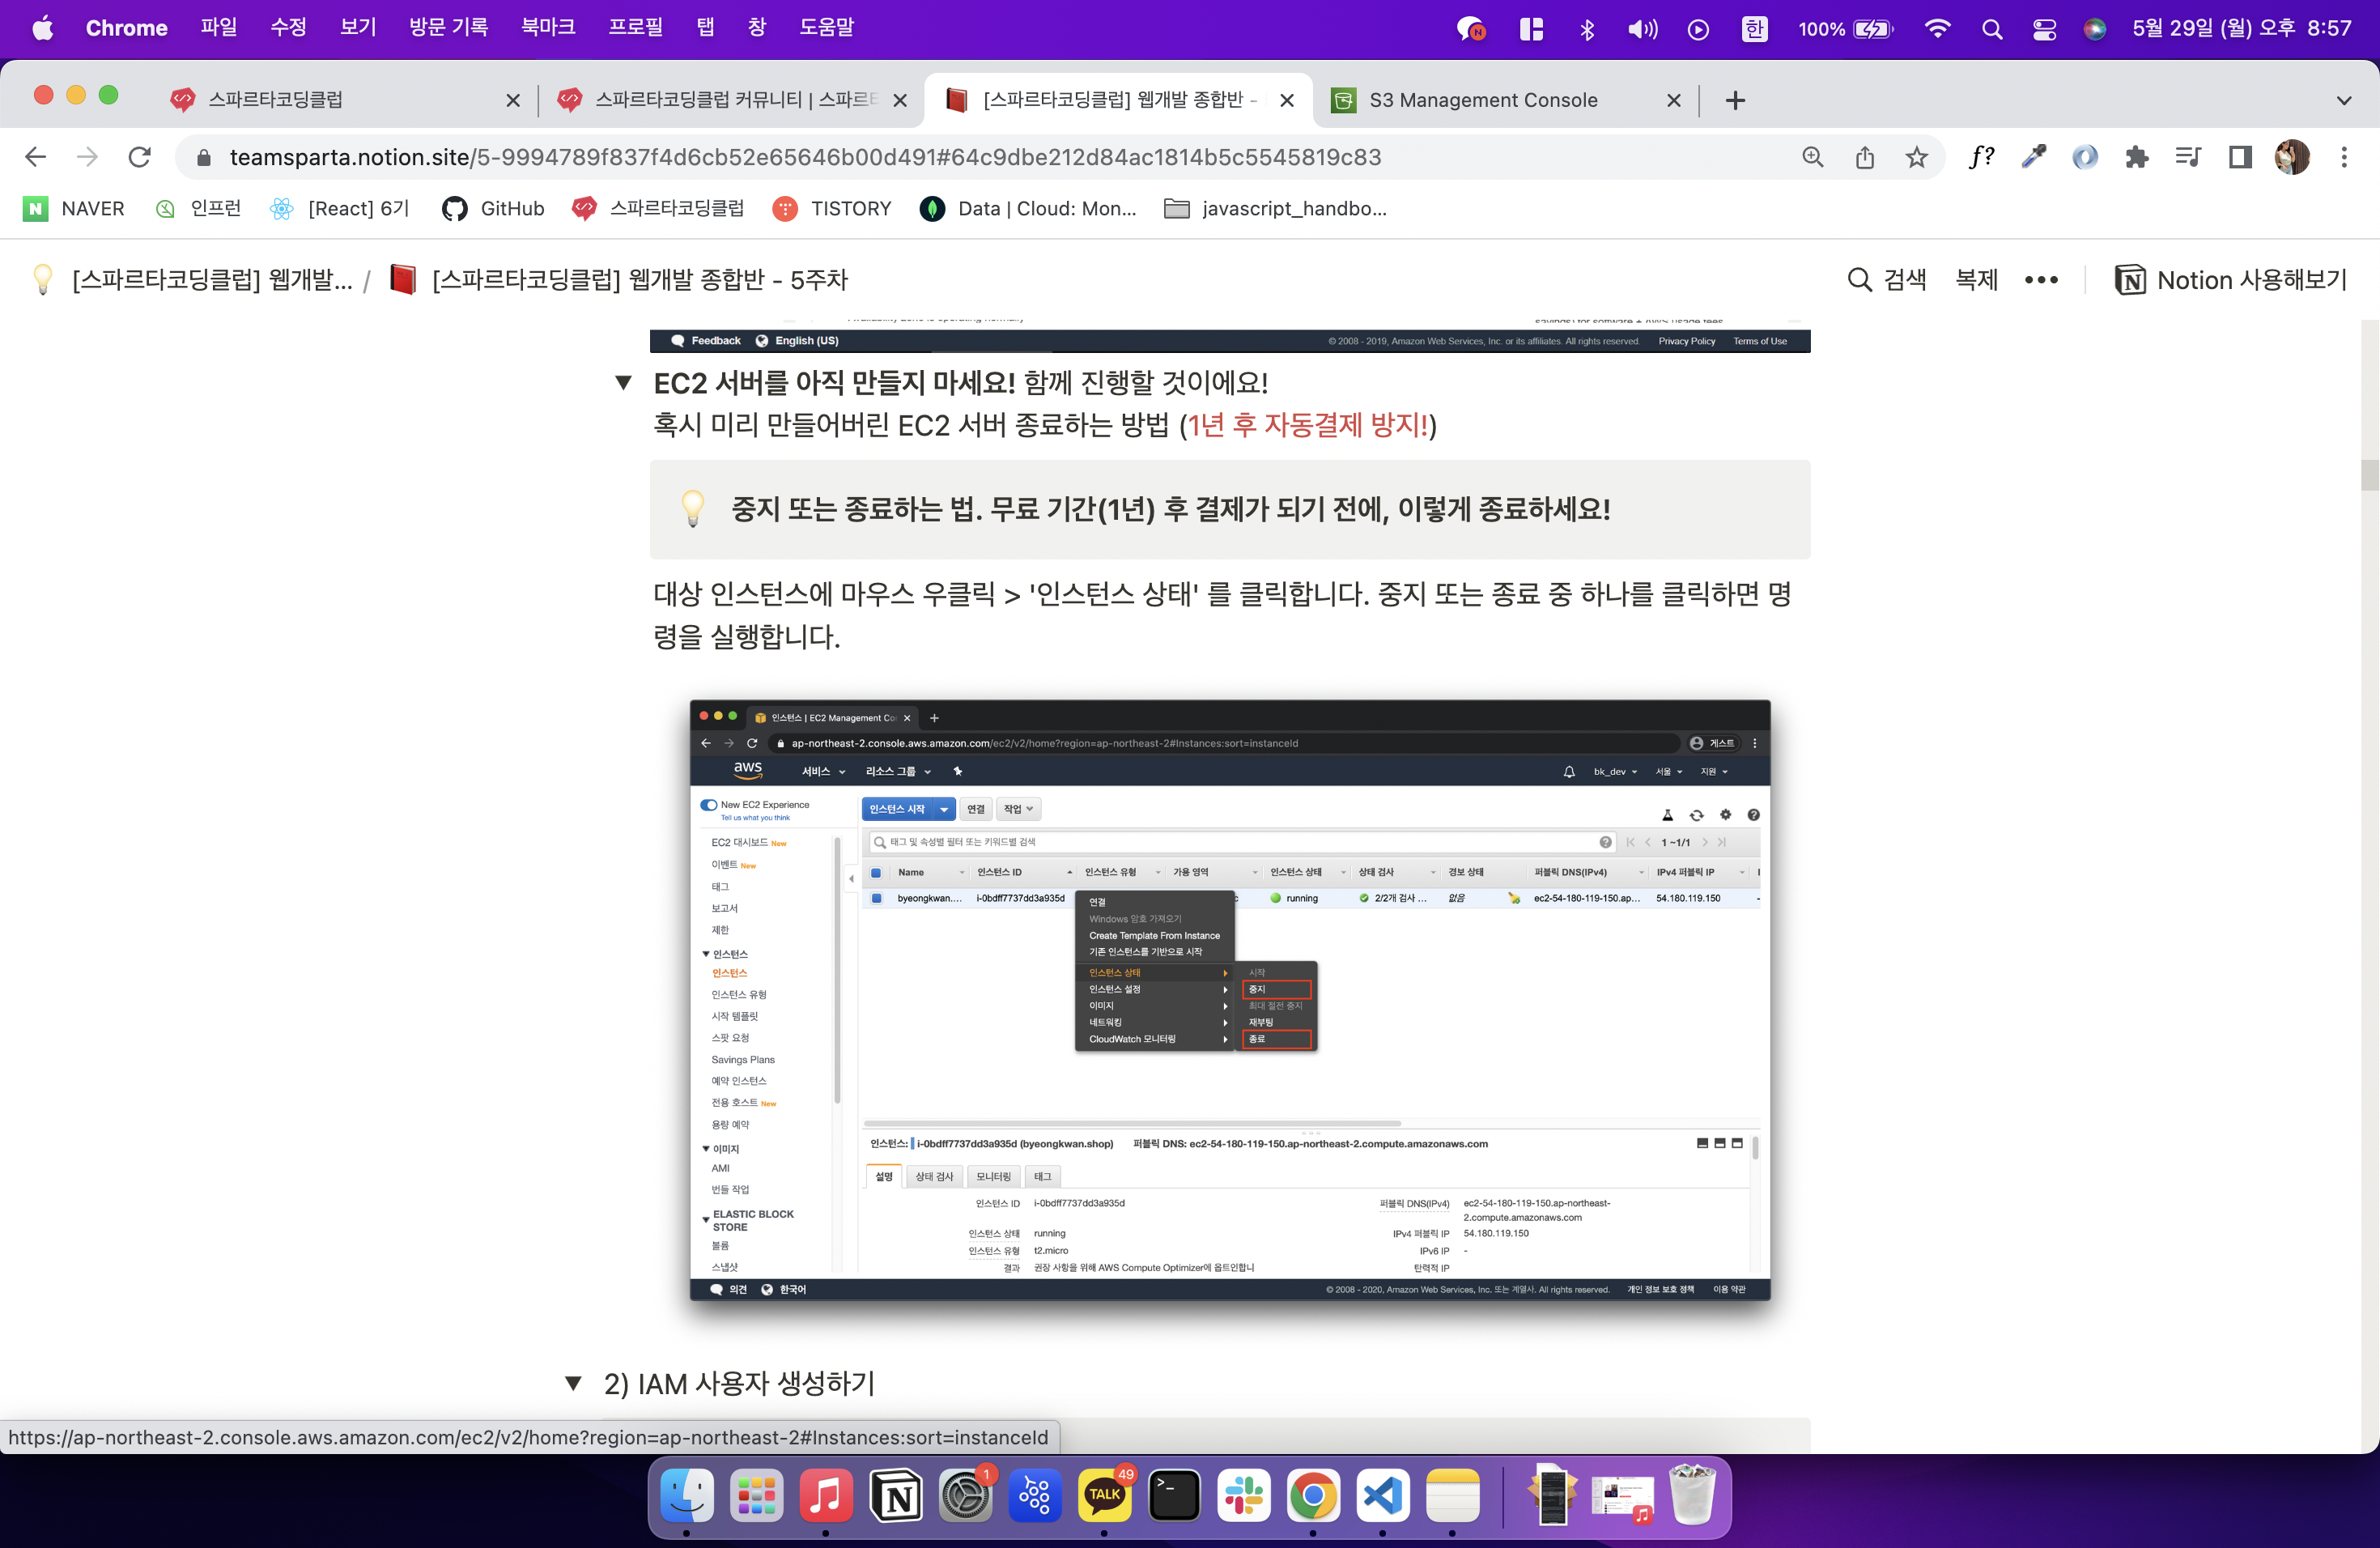This screenshot has width=2380, height=1548.
Task: Open the 북마크 menu
Action: tap(548, 28)
